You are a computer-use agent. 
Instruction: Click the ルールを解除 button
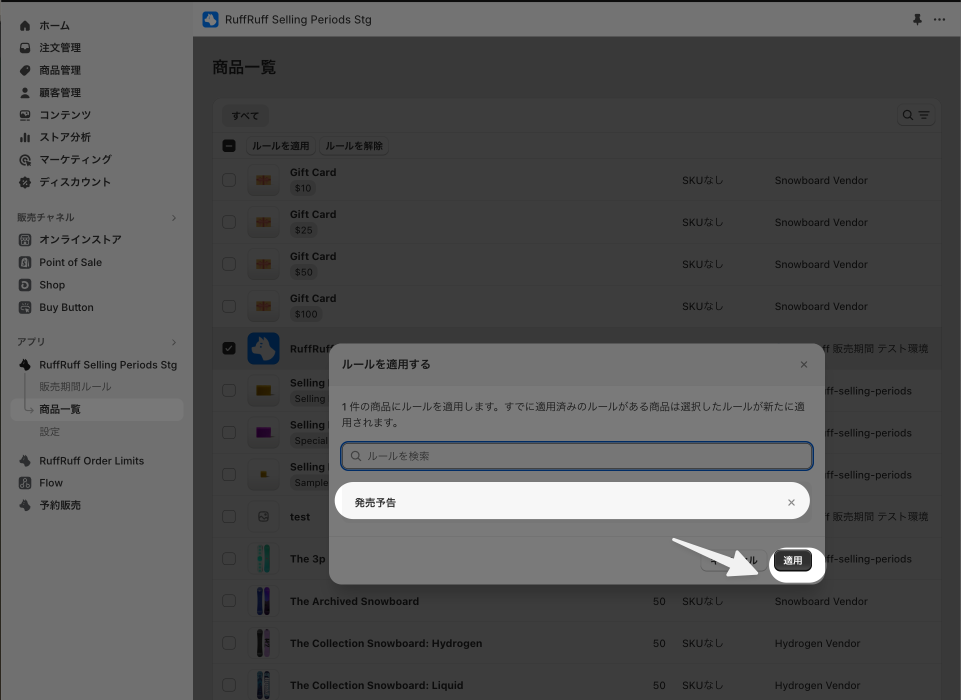(354, 146)
